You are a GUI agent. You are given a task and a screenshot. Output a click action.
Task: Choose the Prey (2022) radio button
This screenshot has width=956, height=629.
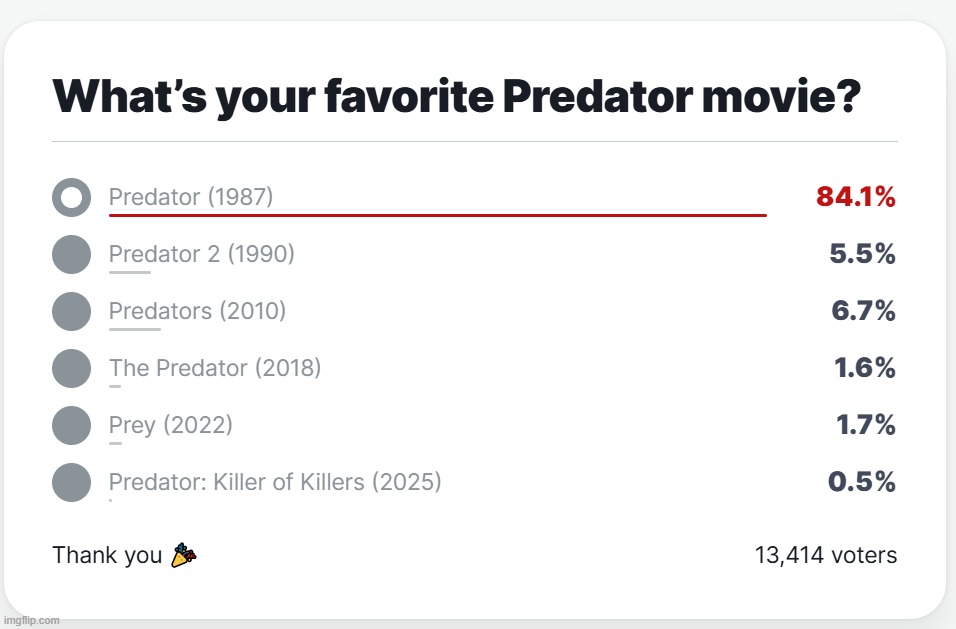[x=71, y=425]
